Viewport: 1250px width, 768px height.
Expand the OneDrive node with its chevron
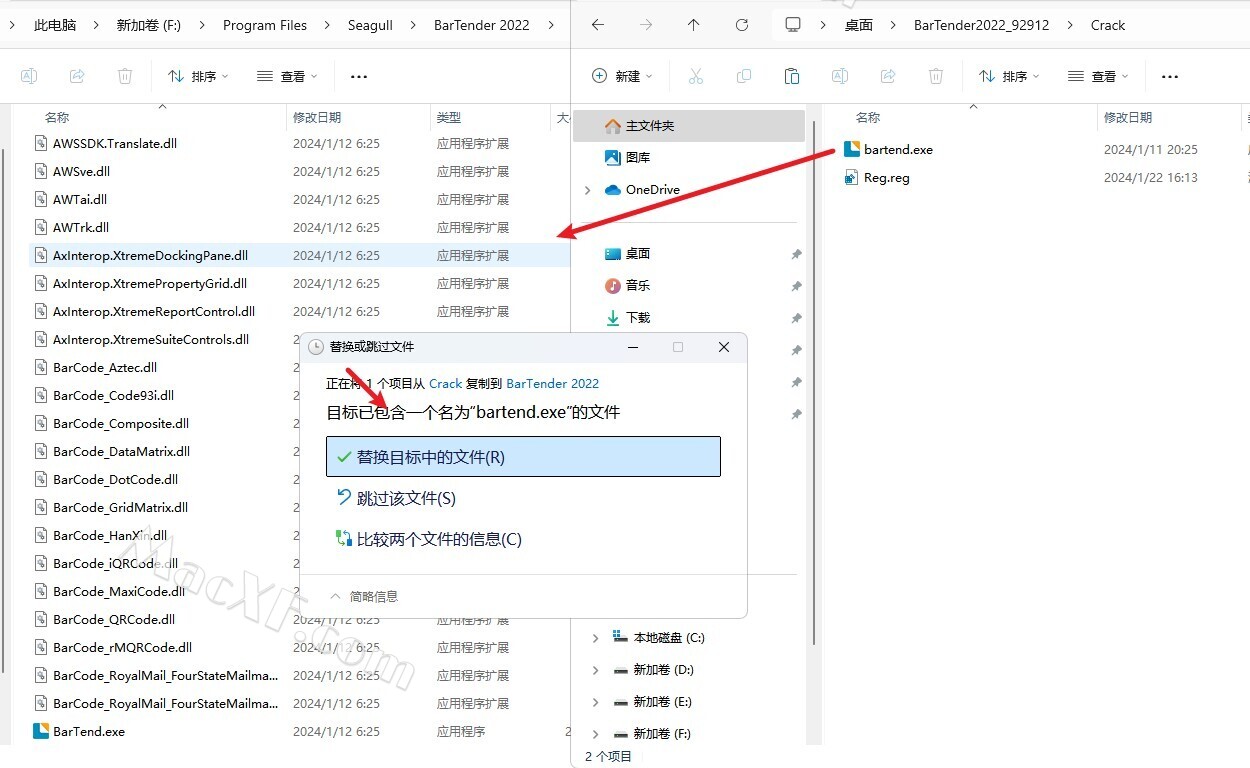point(588,190)
